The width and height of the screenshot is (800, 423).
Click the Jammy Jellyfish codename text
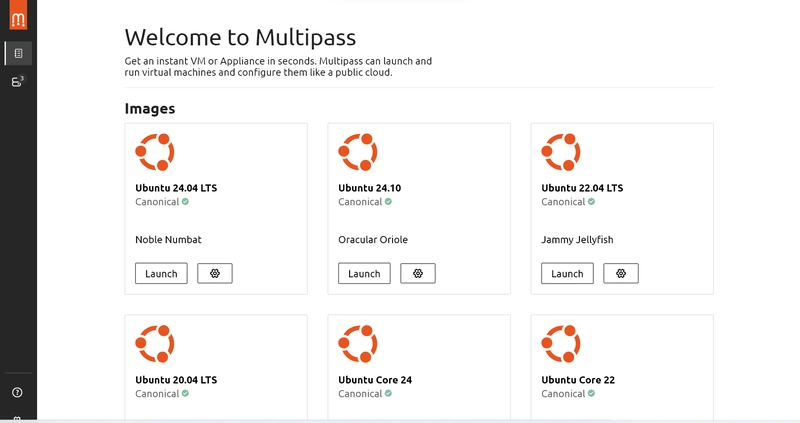pyautogui.click(x=577, y=240)
